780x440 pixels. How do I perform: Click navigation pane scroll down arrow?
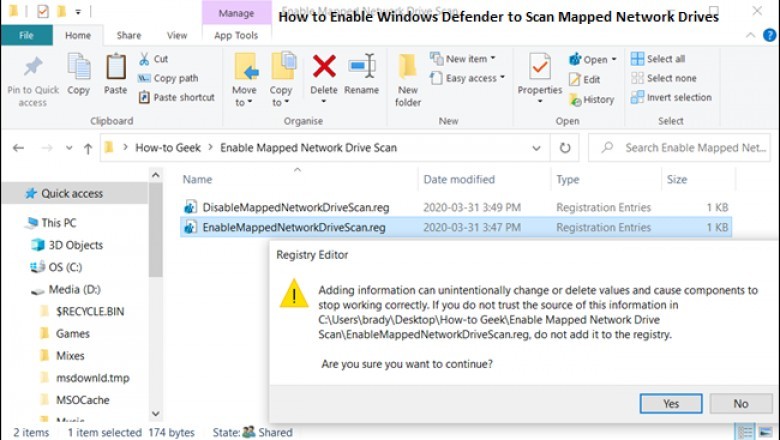pyautogui.click(x=155, y=414)
